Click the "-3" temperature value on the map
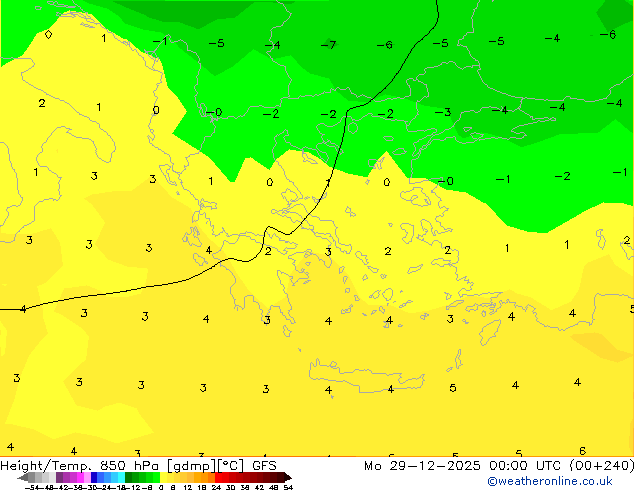 [x=443, y=112]
